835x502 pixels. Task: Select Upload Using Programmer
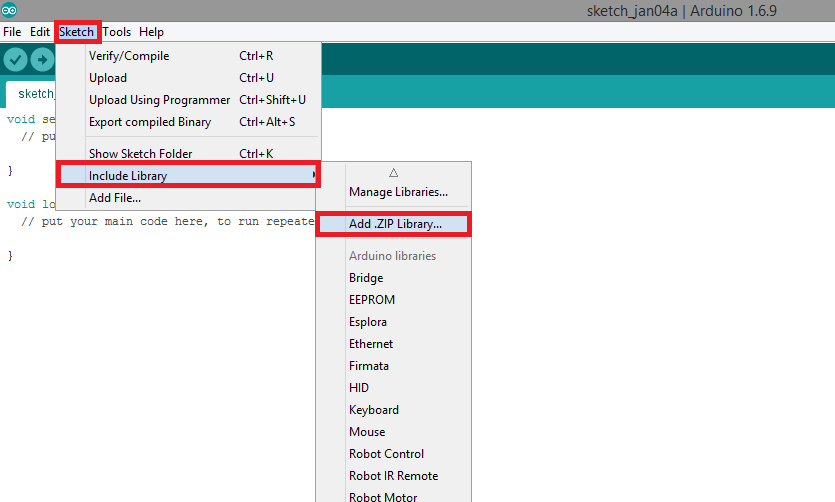[189, 100]
